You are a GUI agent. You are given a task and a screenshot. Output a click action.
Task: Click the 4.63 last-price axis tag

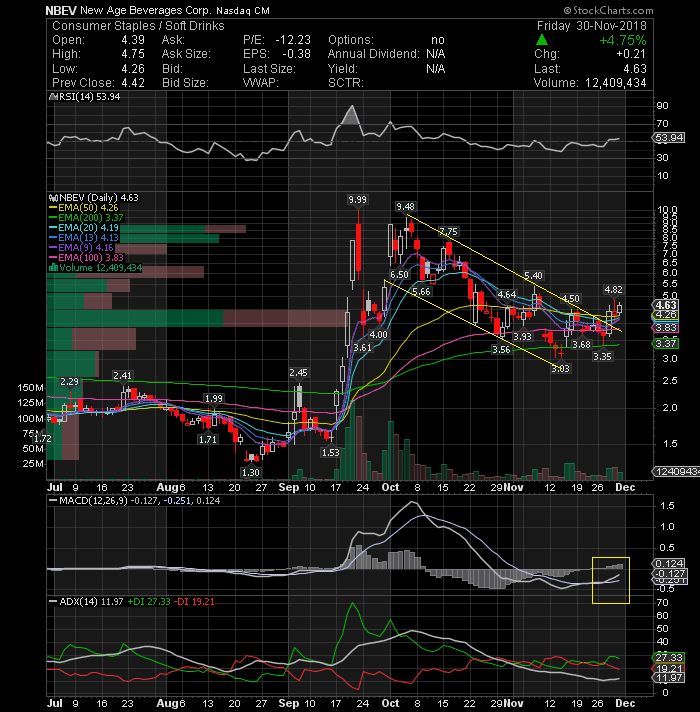pyautogui.click(x=665, y=305)
